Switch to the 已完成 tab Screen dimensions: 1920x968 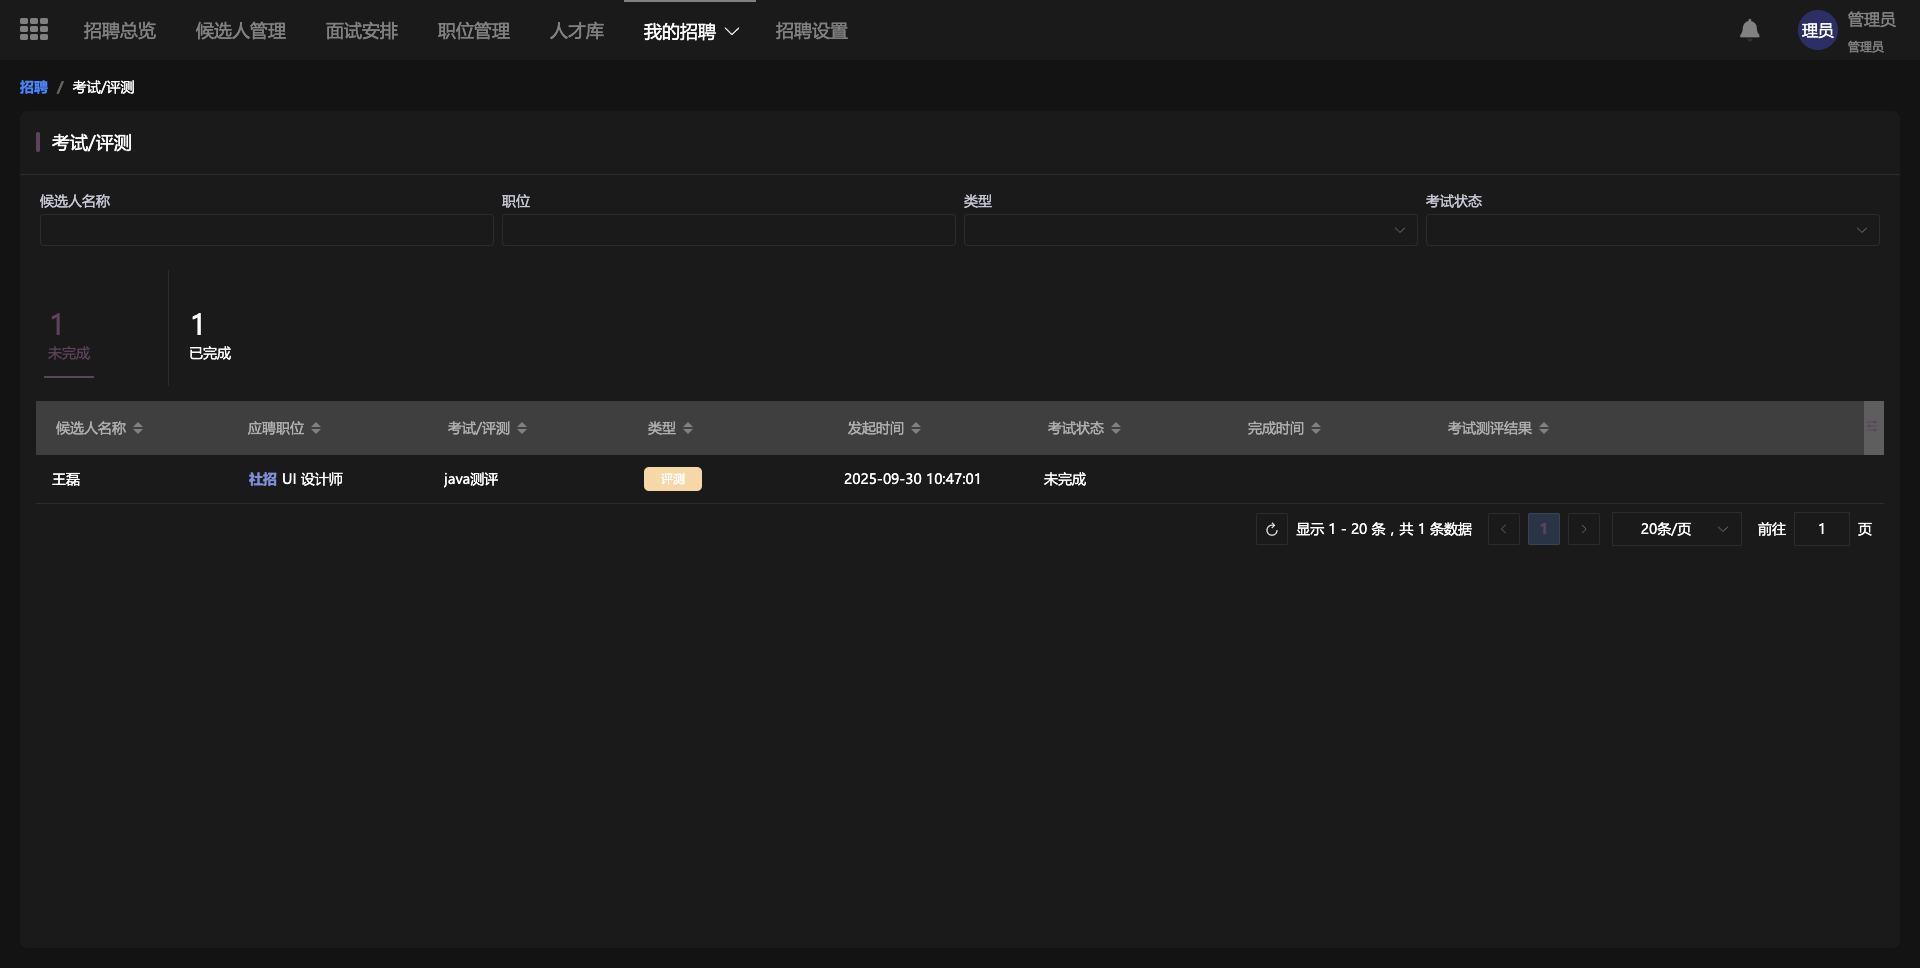pos(209,336)
